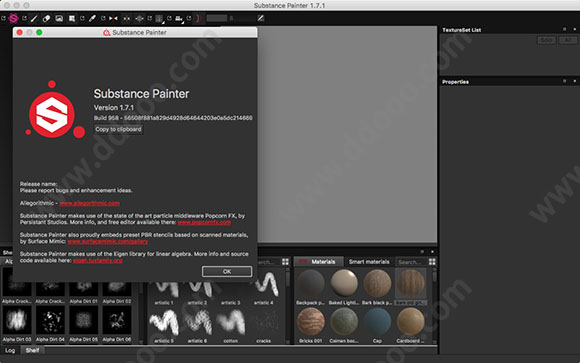Viewport: 580px width, 363px height.
Task: Select the color picker eyedropper tool
Action: (x=92, y=18)
